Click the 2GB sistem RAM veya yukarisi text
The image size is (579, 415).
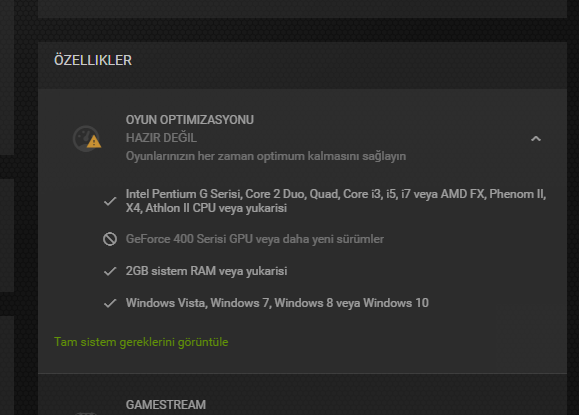(x=206, y=271)
